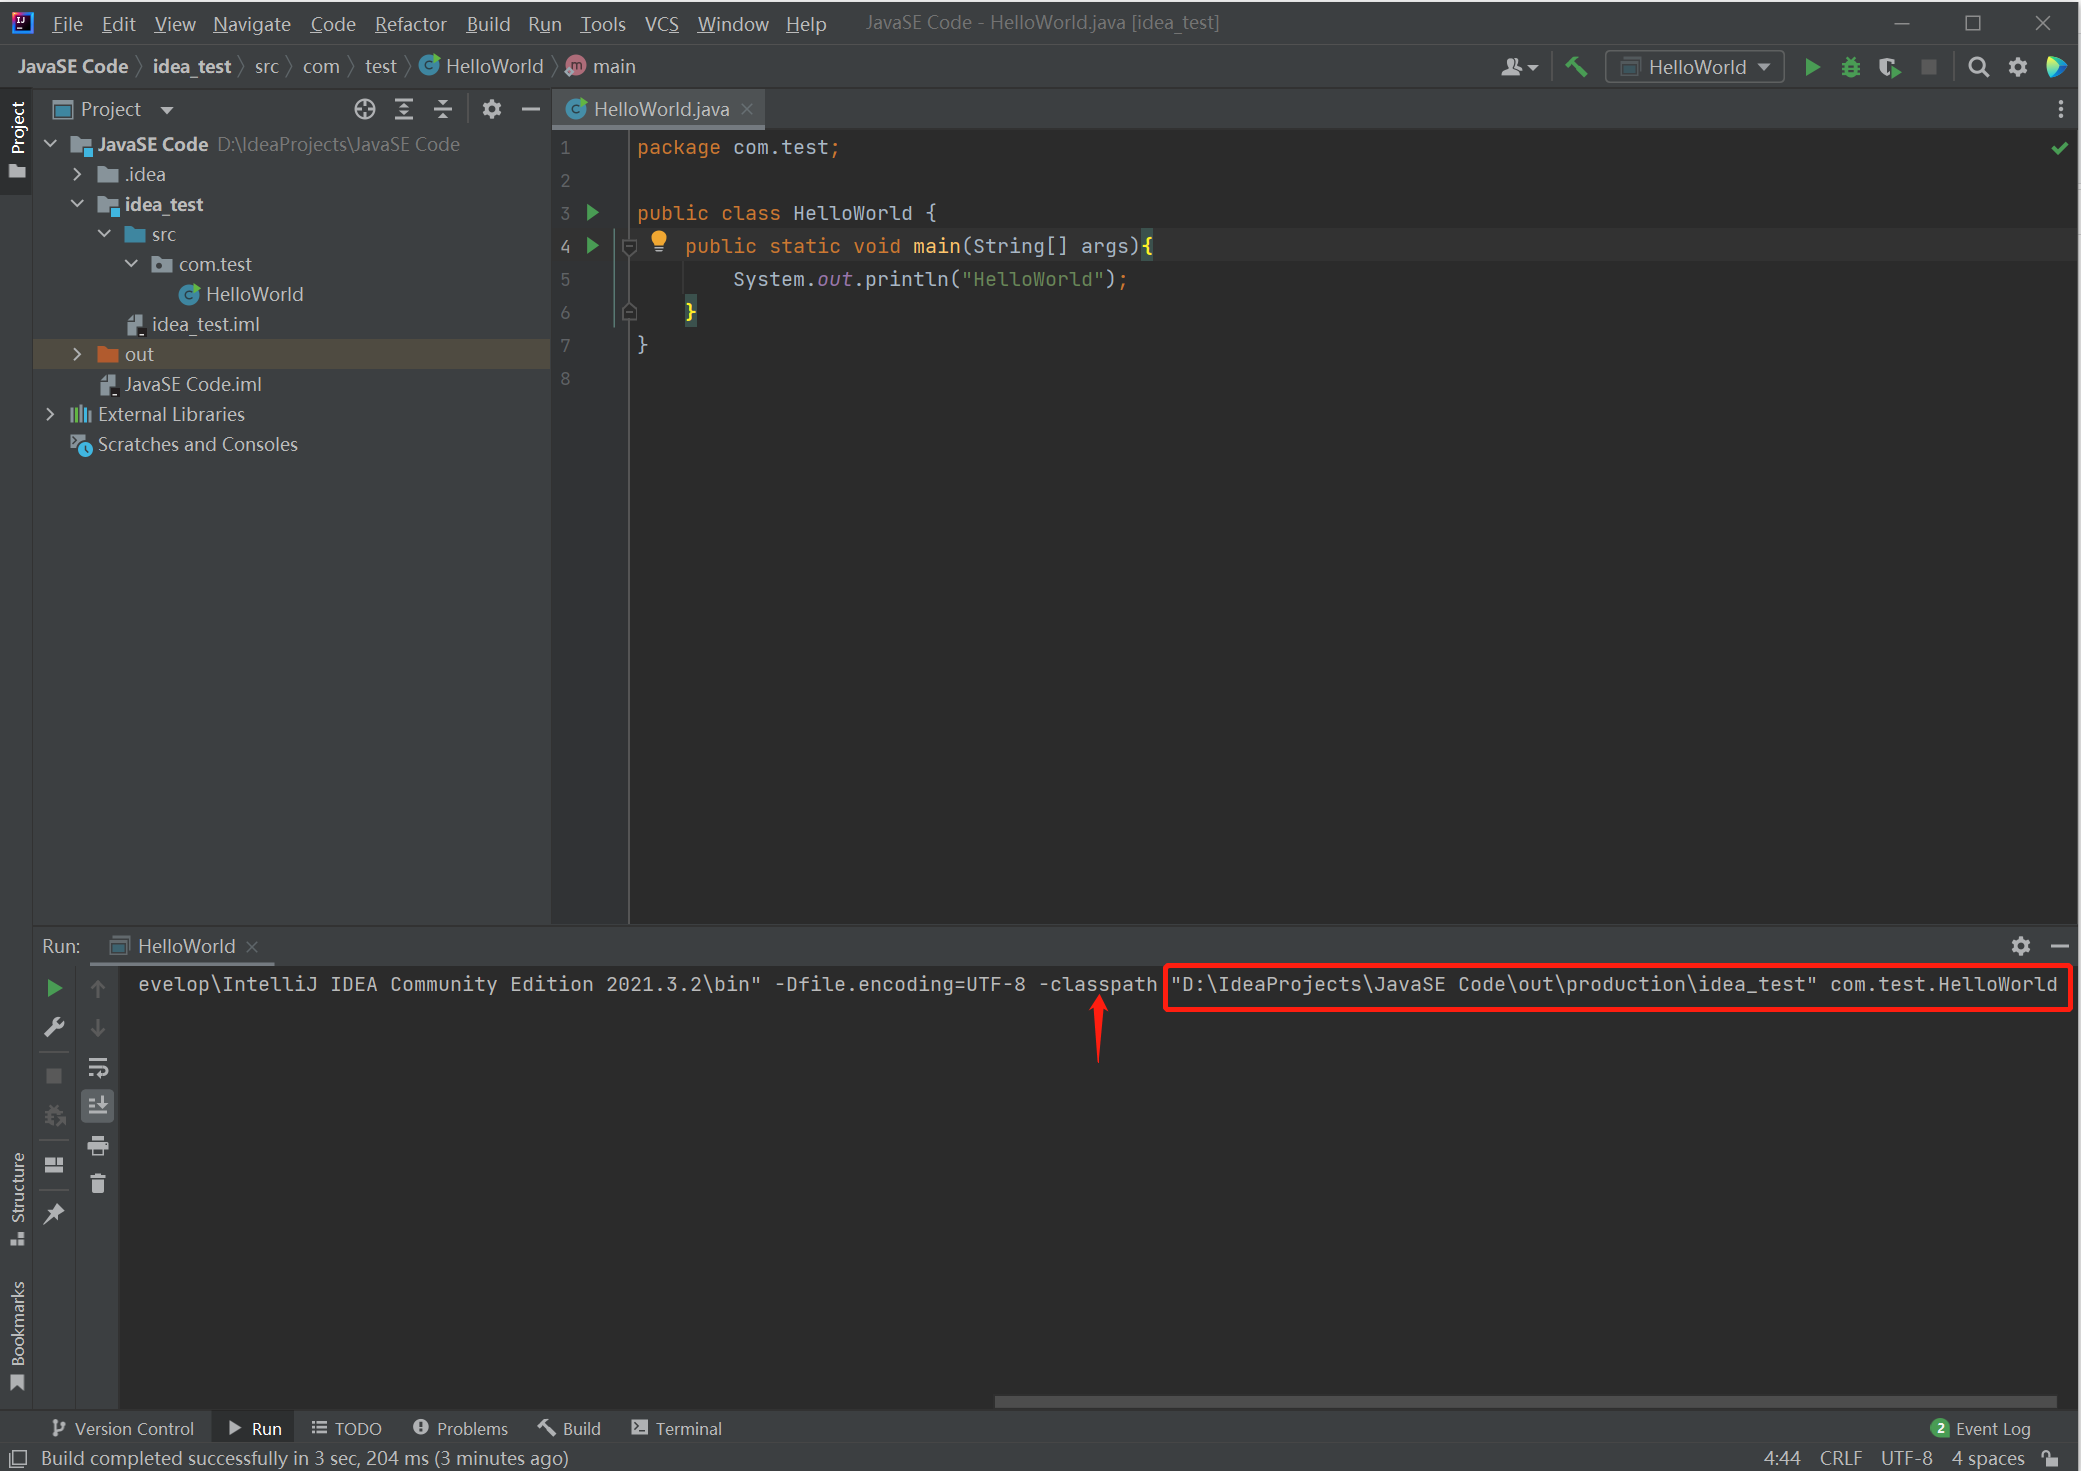Start debugging with the Debug bug icon
This screenshot has width=2081, height=1471.
1850,67
